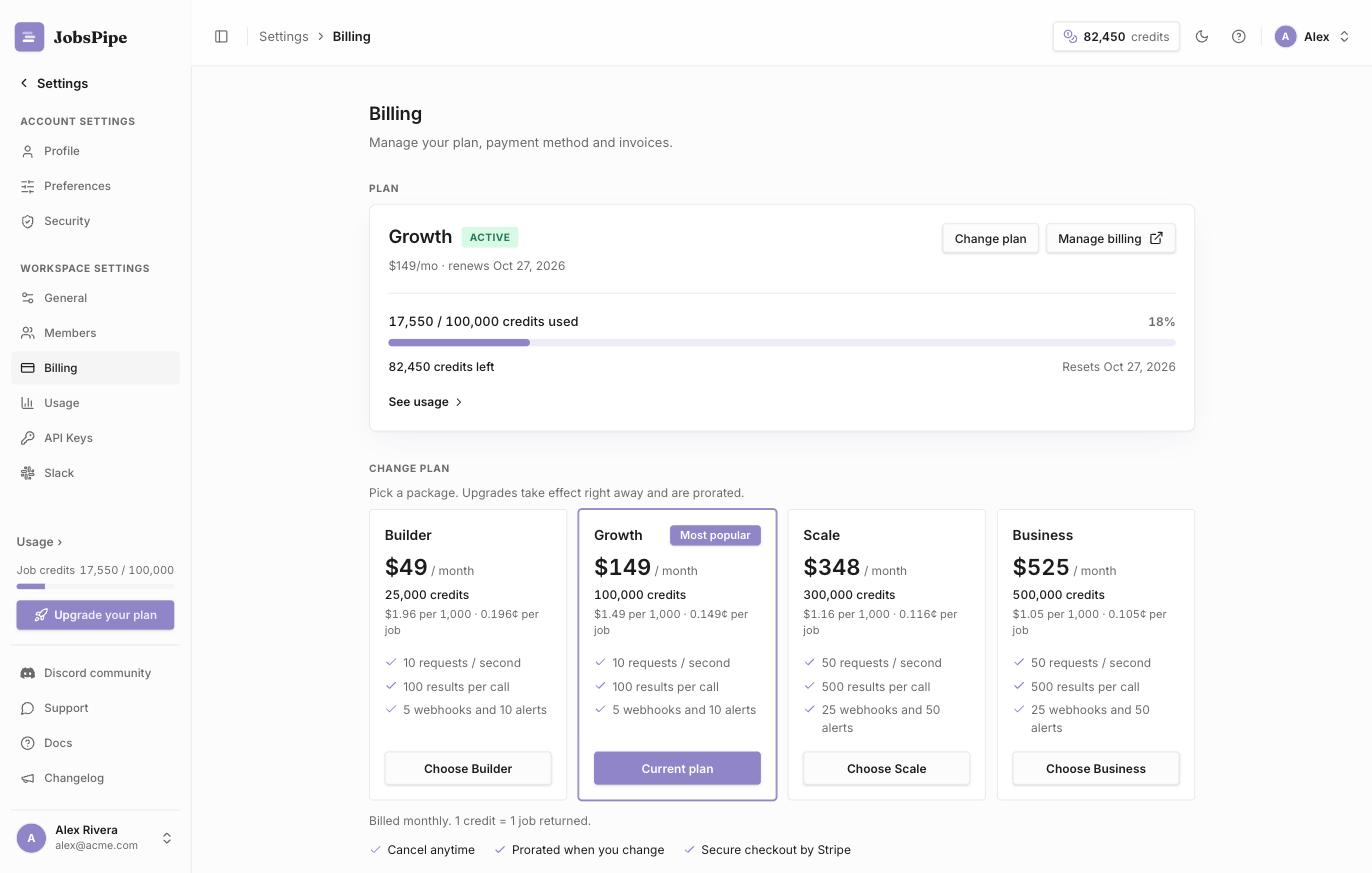Click the credits coin icon in header
The image size is (1372, 873).
[x=1070, y=36]
